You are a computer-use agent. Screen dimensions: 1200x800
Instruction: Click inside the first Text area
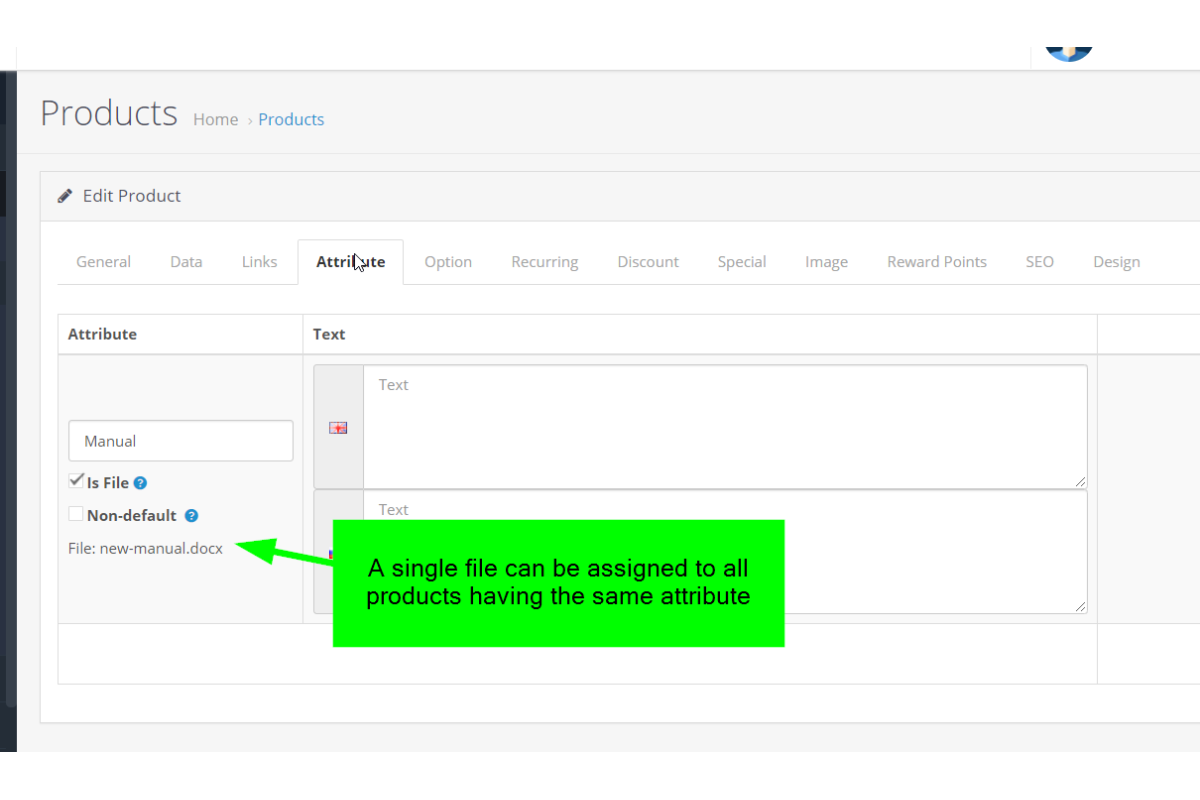point(724,426)
